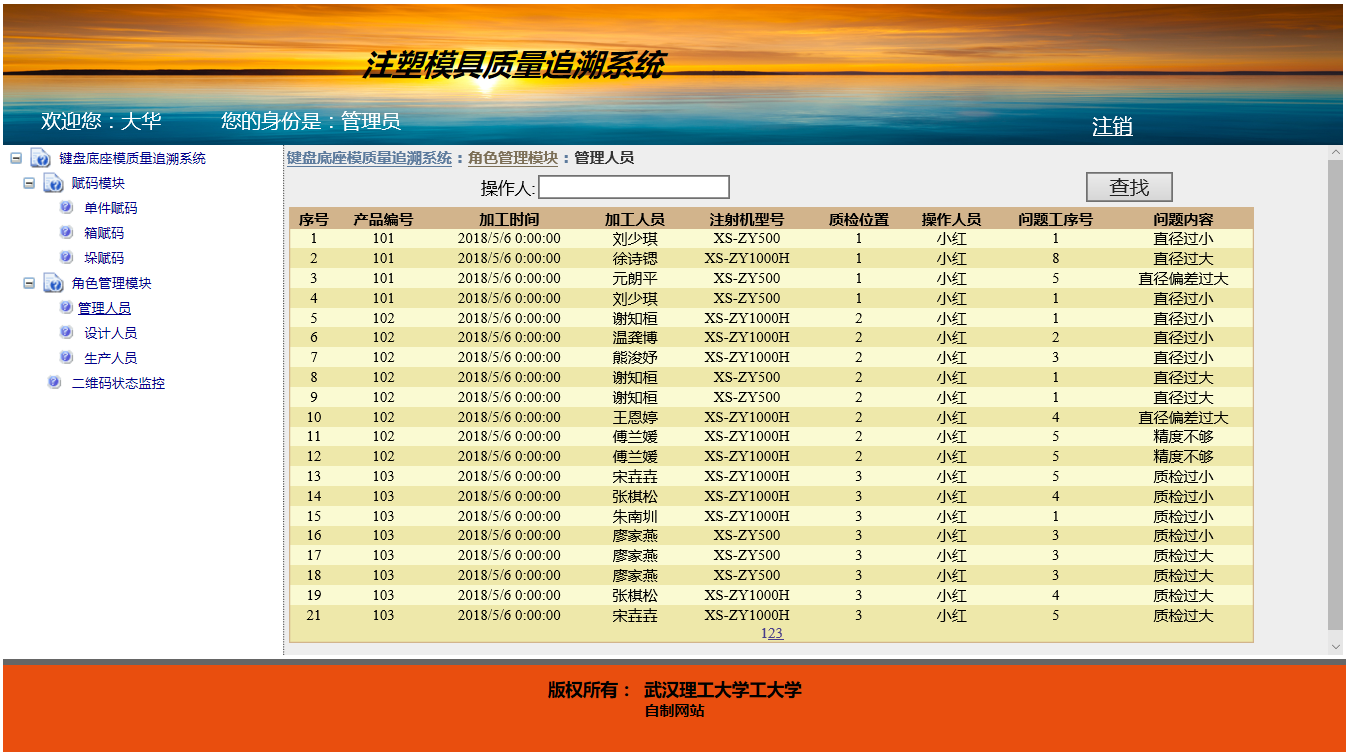The height and width of the screenshot is (755, 1349).
Task: Click the 查找 search button
Action: pos(1129,187)
